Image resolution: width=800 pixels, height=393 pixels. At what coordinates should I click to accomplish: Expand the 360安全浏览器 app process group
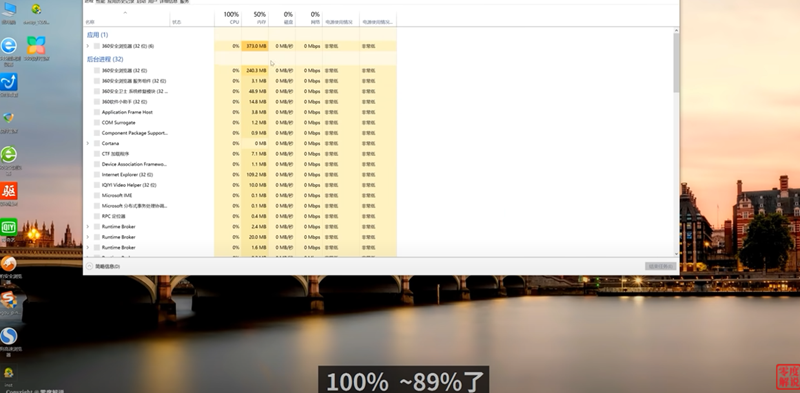click(x=88, y=46)
